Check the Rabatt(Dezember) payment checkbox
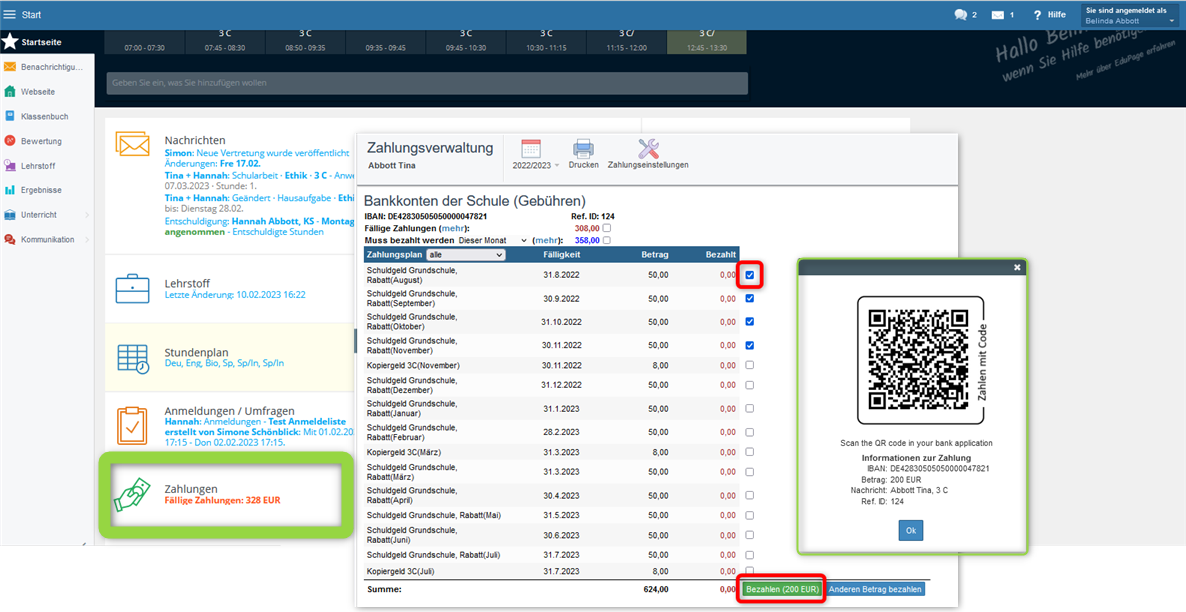 click(x=750, y=385)
